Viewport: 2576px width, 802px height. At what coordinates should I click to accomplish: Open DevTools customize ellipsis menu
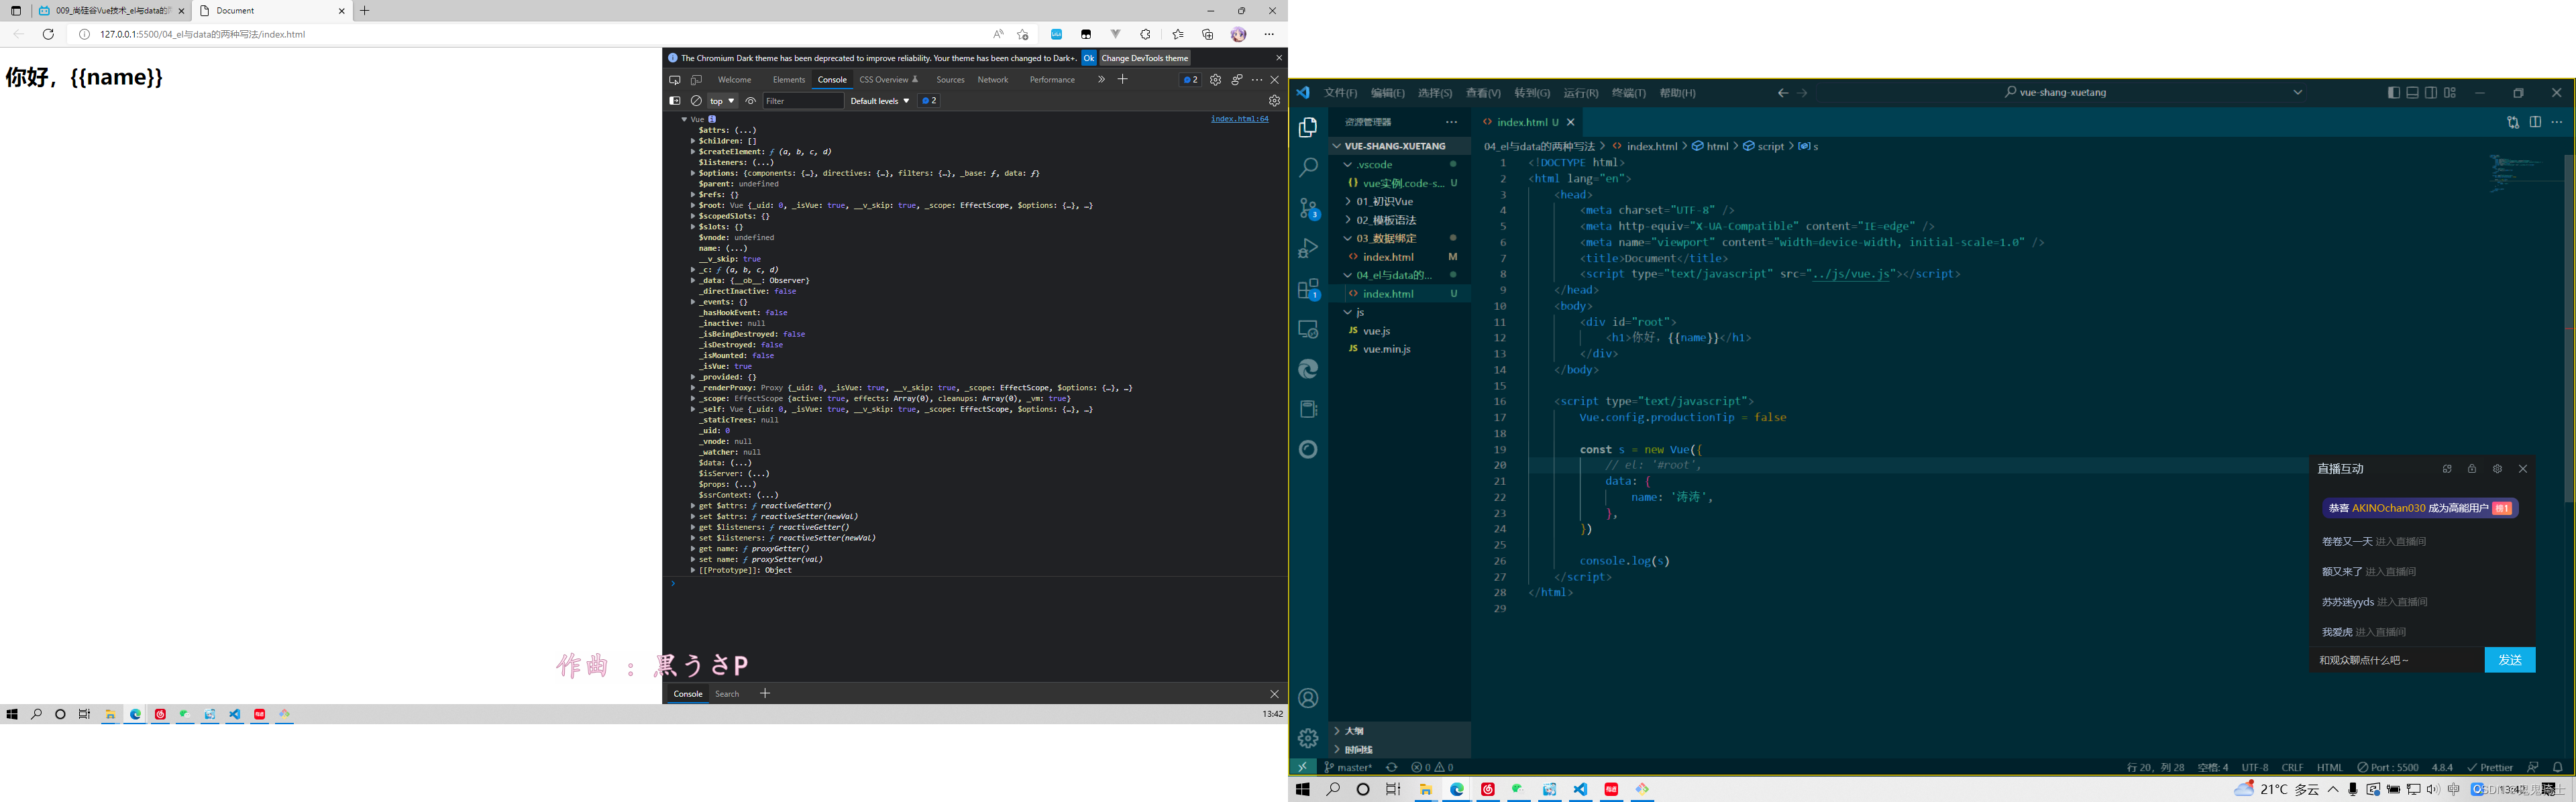click(x=1257, y=80)
